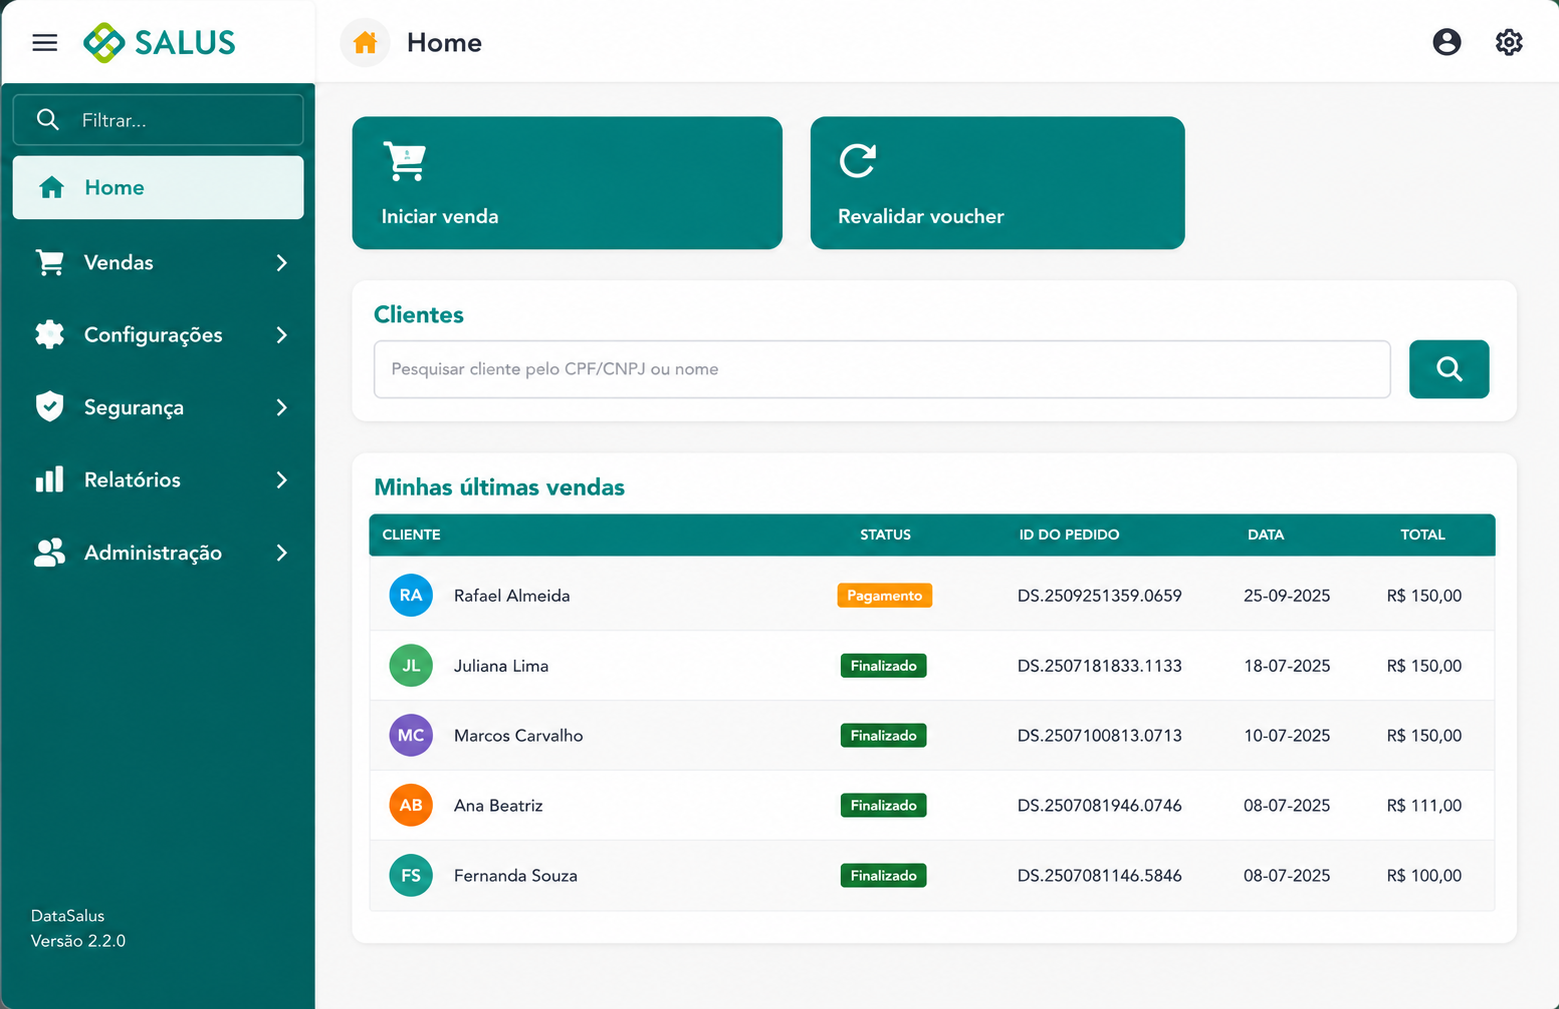Click the Revalidar voucher button
Screen dimensions: 1559x1009
click(x=997, y=183)
